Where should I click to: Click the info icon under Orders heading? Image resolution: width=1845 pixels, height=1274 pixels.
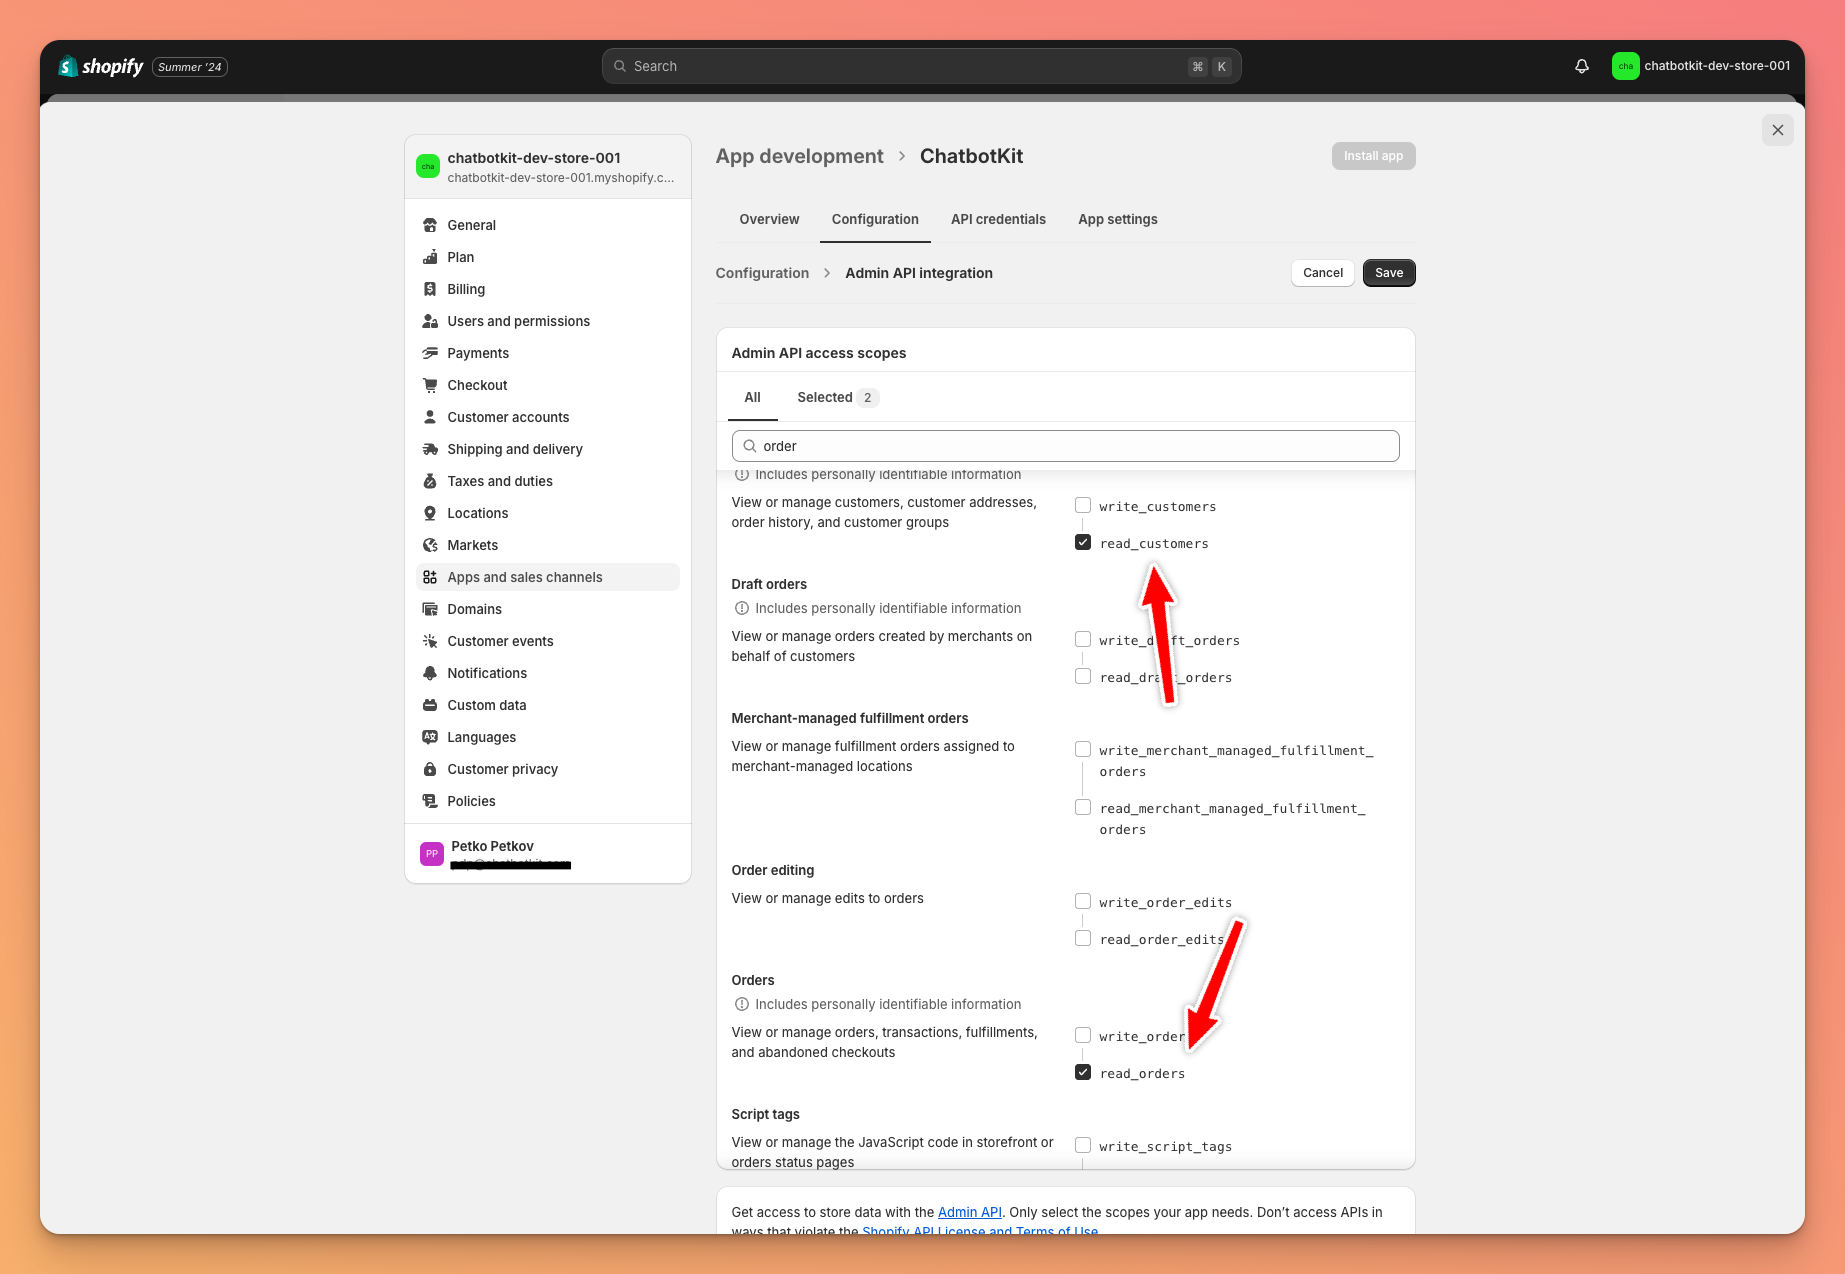click(x=742, y=1004)
